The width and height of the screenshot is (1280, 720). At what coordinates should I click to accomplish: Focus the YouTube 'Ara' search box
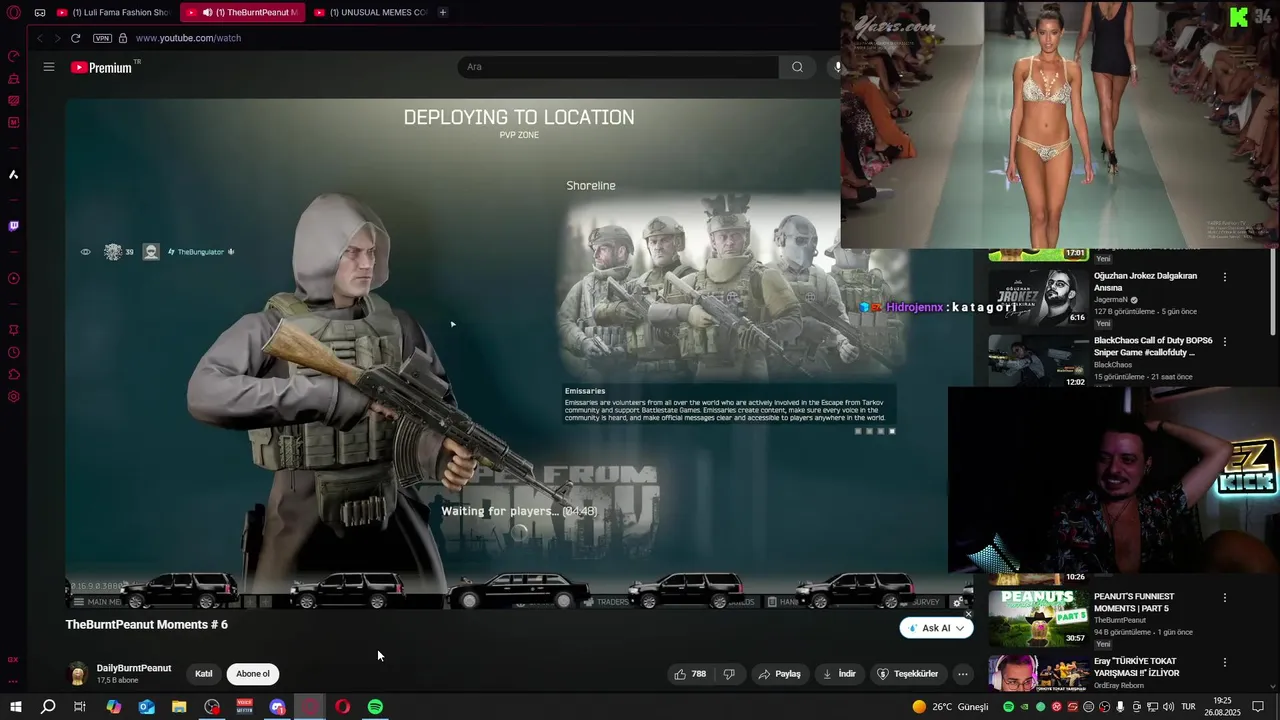618,67
